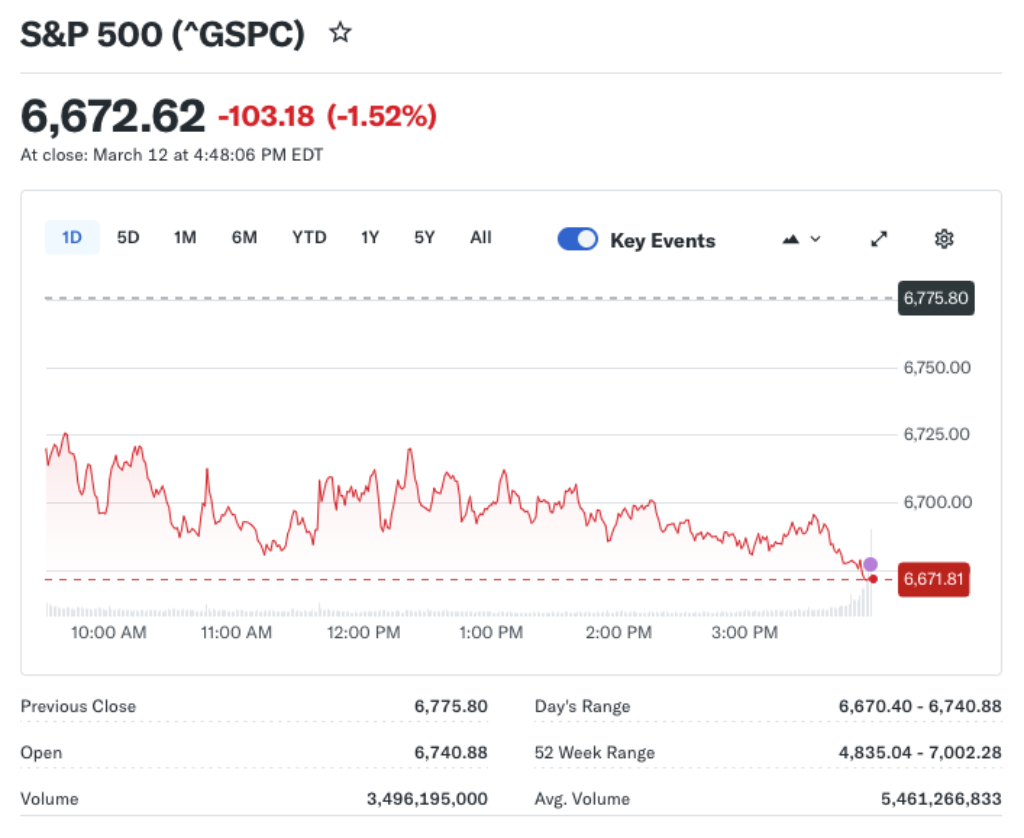This screenshot has width=1024, height=838.
Task: Disable the Key Events toggle
Action: [x=577, y=239]
